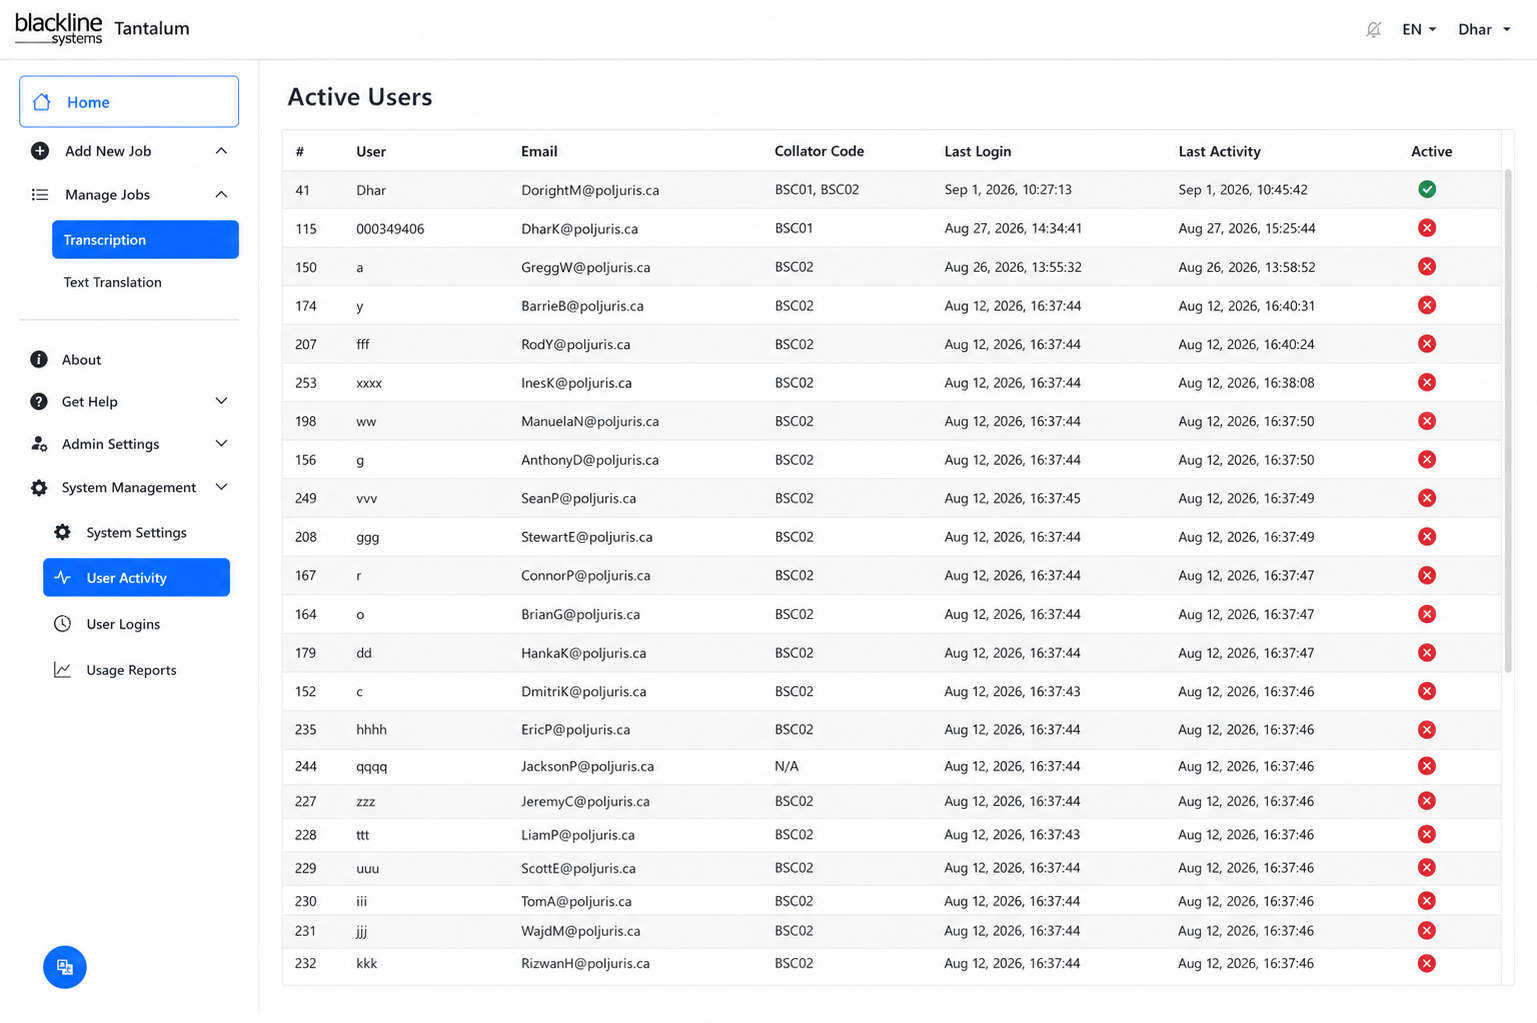Click the N/A collator code cell

click(x=787, y=766)
